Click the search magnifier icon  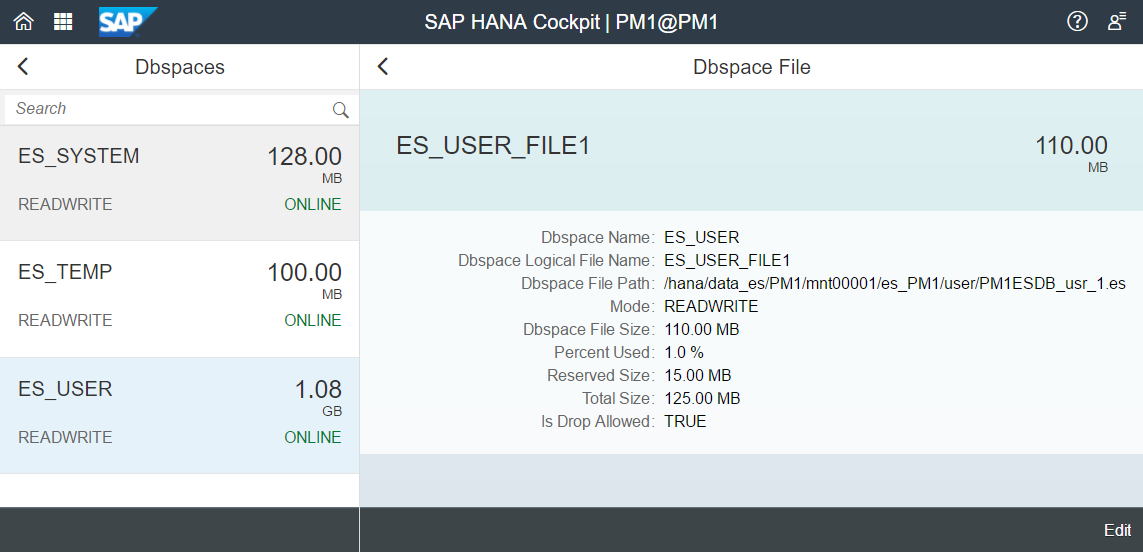(x=340, y=109)
